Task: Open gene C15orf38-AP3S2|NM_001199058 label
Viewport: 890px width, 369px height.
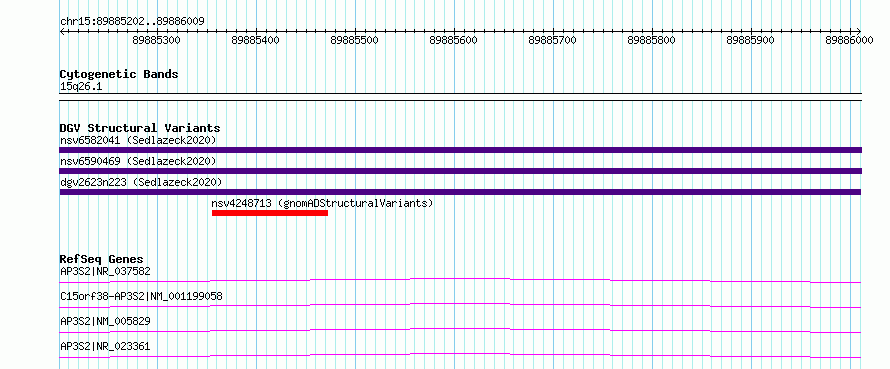Action: coord(141,296)
